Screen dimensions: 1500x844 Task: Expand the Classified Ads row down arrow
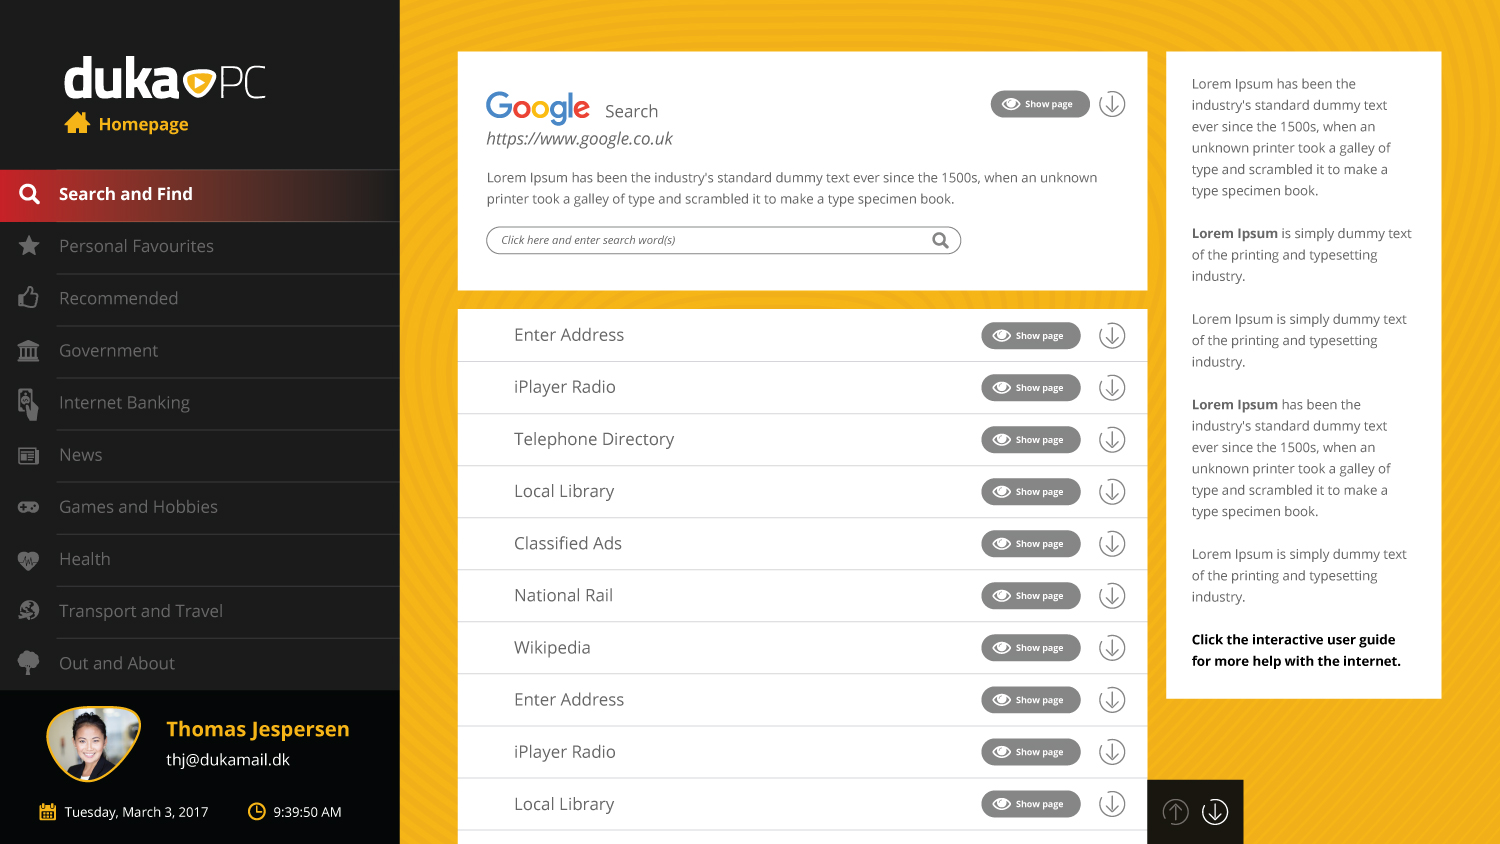pyautogui.click(x=1112, y=544)
